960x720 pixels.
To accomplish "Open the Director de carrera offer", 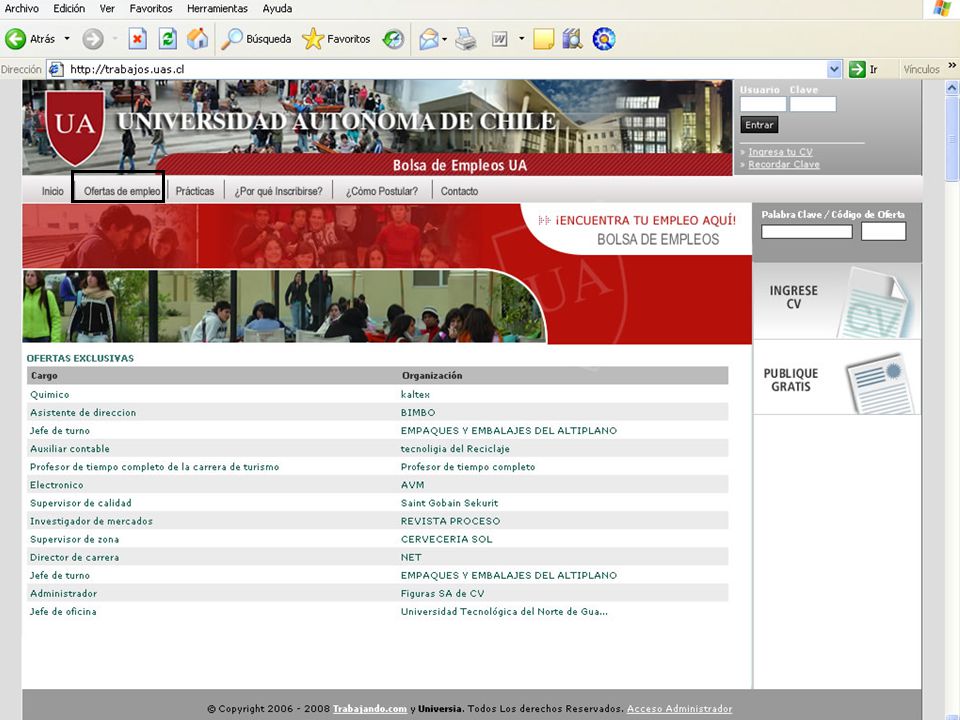I will click(x=75, y=557).
